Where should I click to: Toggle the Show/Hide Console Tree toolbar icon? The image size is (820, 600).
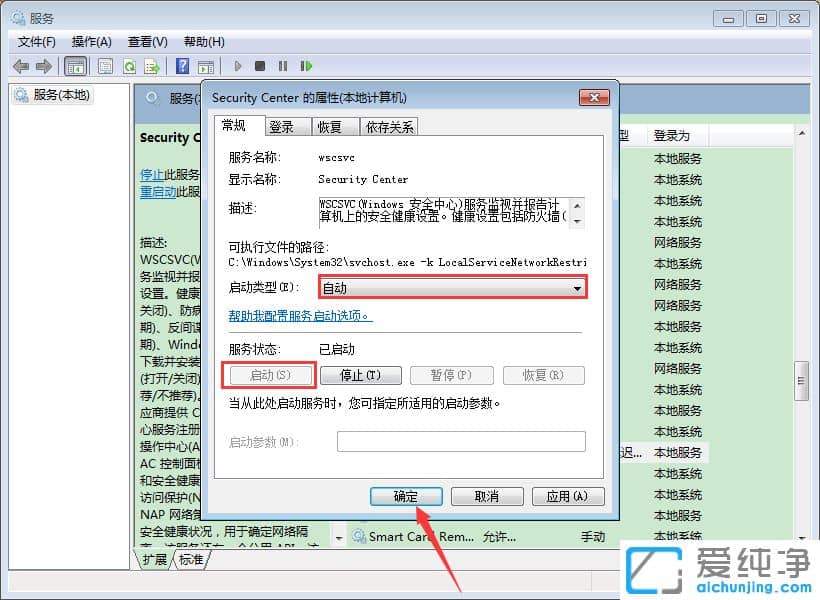pyautogui.click(x=74, y=66)
